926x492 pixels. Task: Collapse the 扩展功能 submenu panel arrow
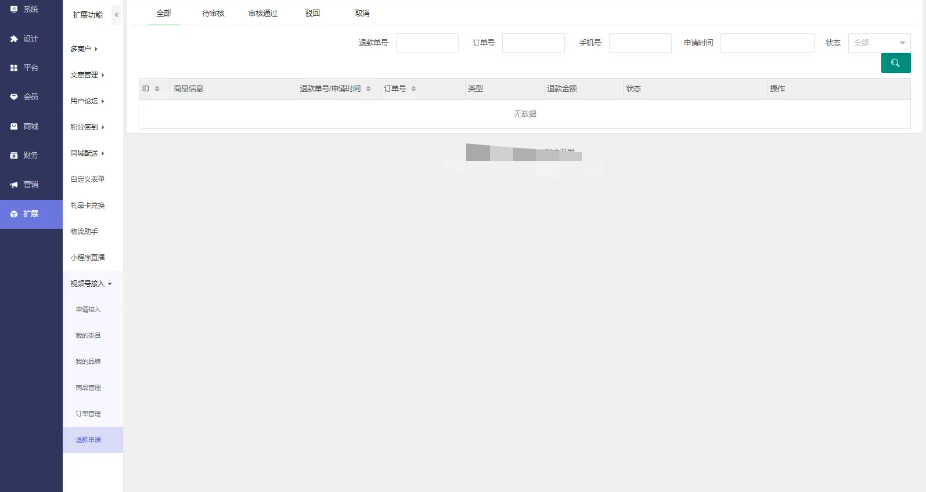point(116,14)
